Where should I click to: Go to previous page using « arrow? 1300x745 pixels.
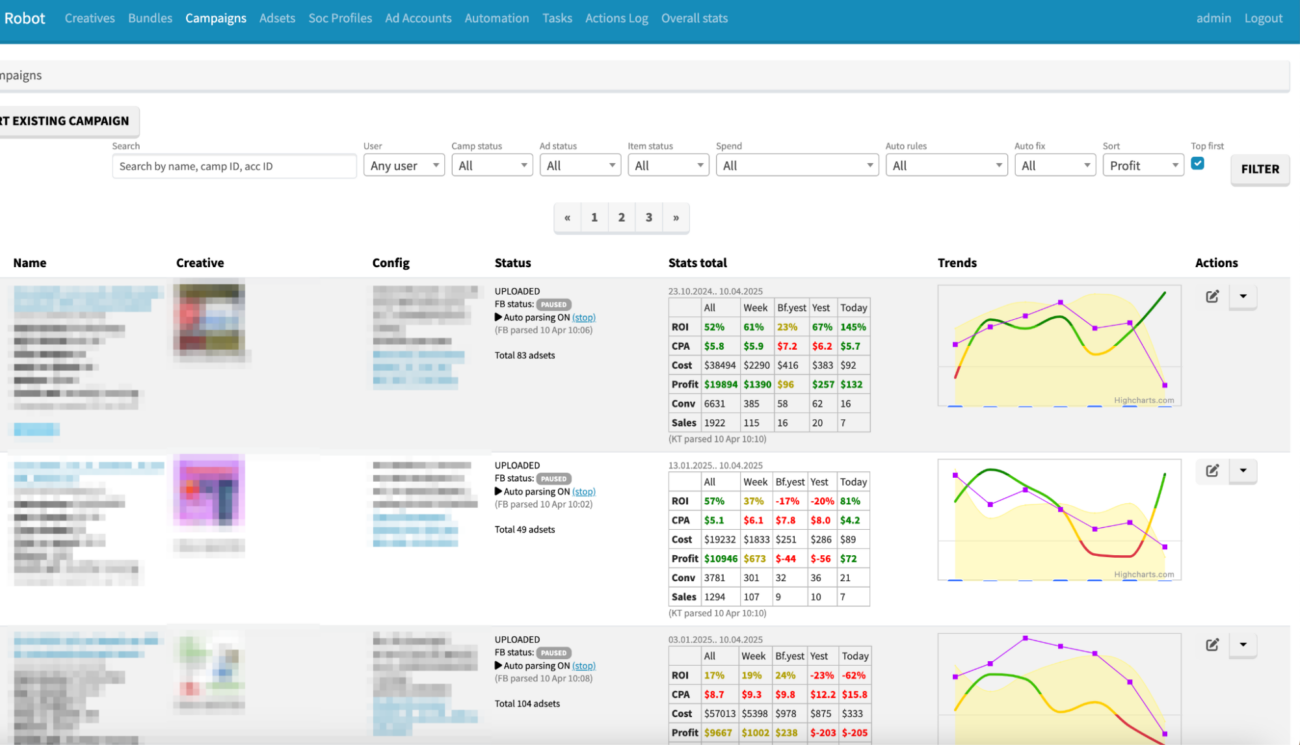567,218
